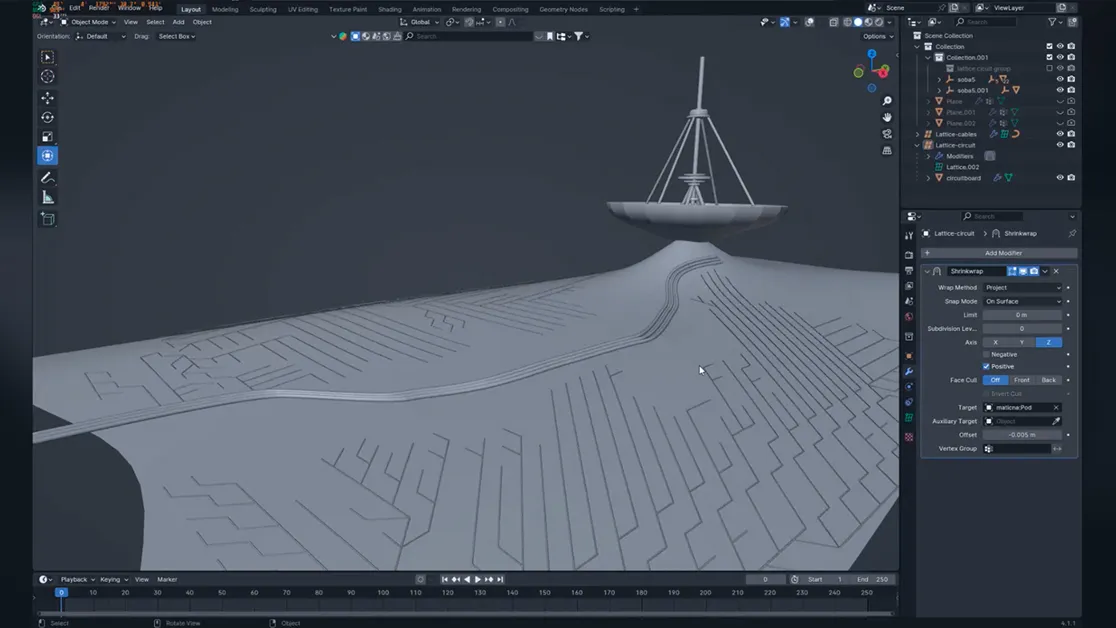The image size is (1116, 628).
Task: Open the Render Properties tab in Properties editor
Action: tap(908, 256)
